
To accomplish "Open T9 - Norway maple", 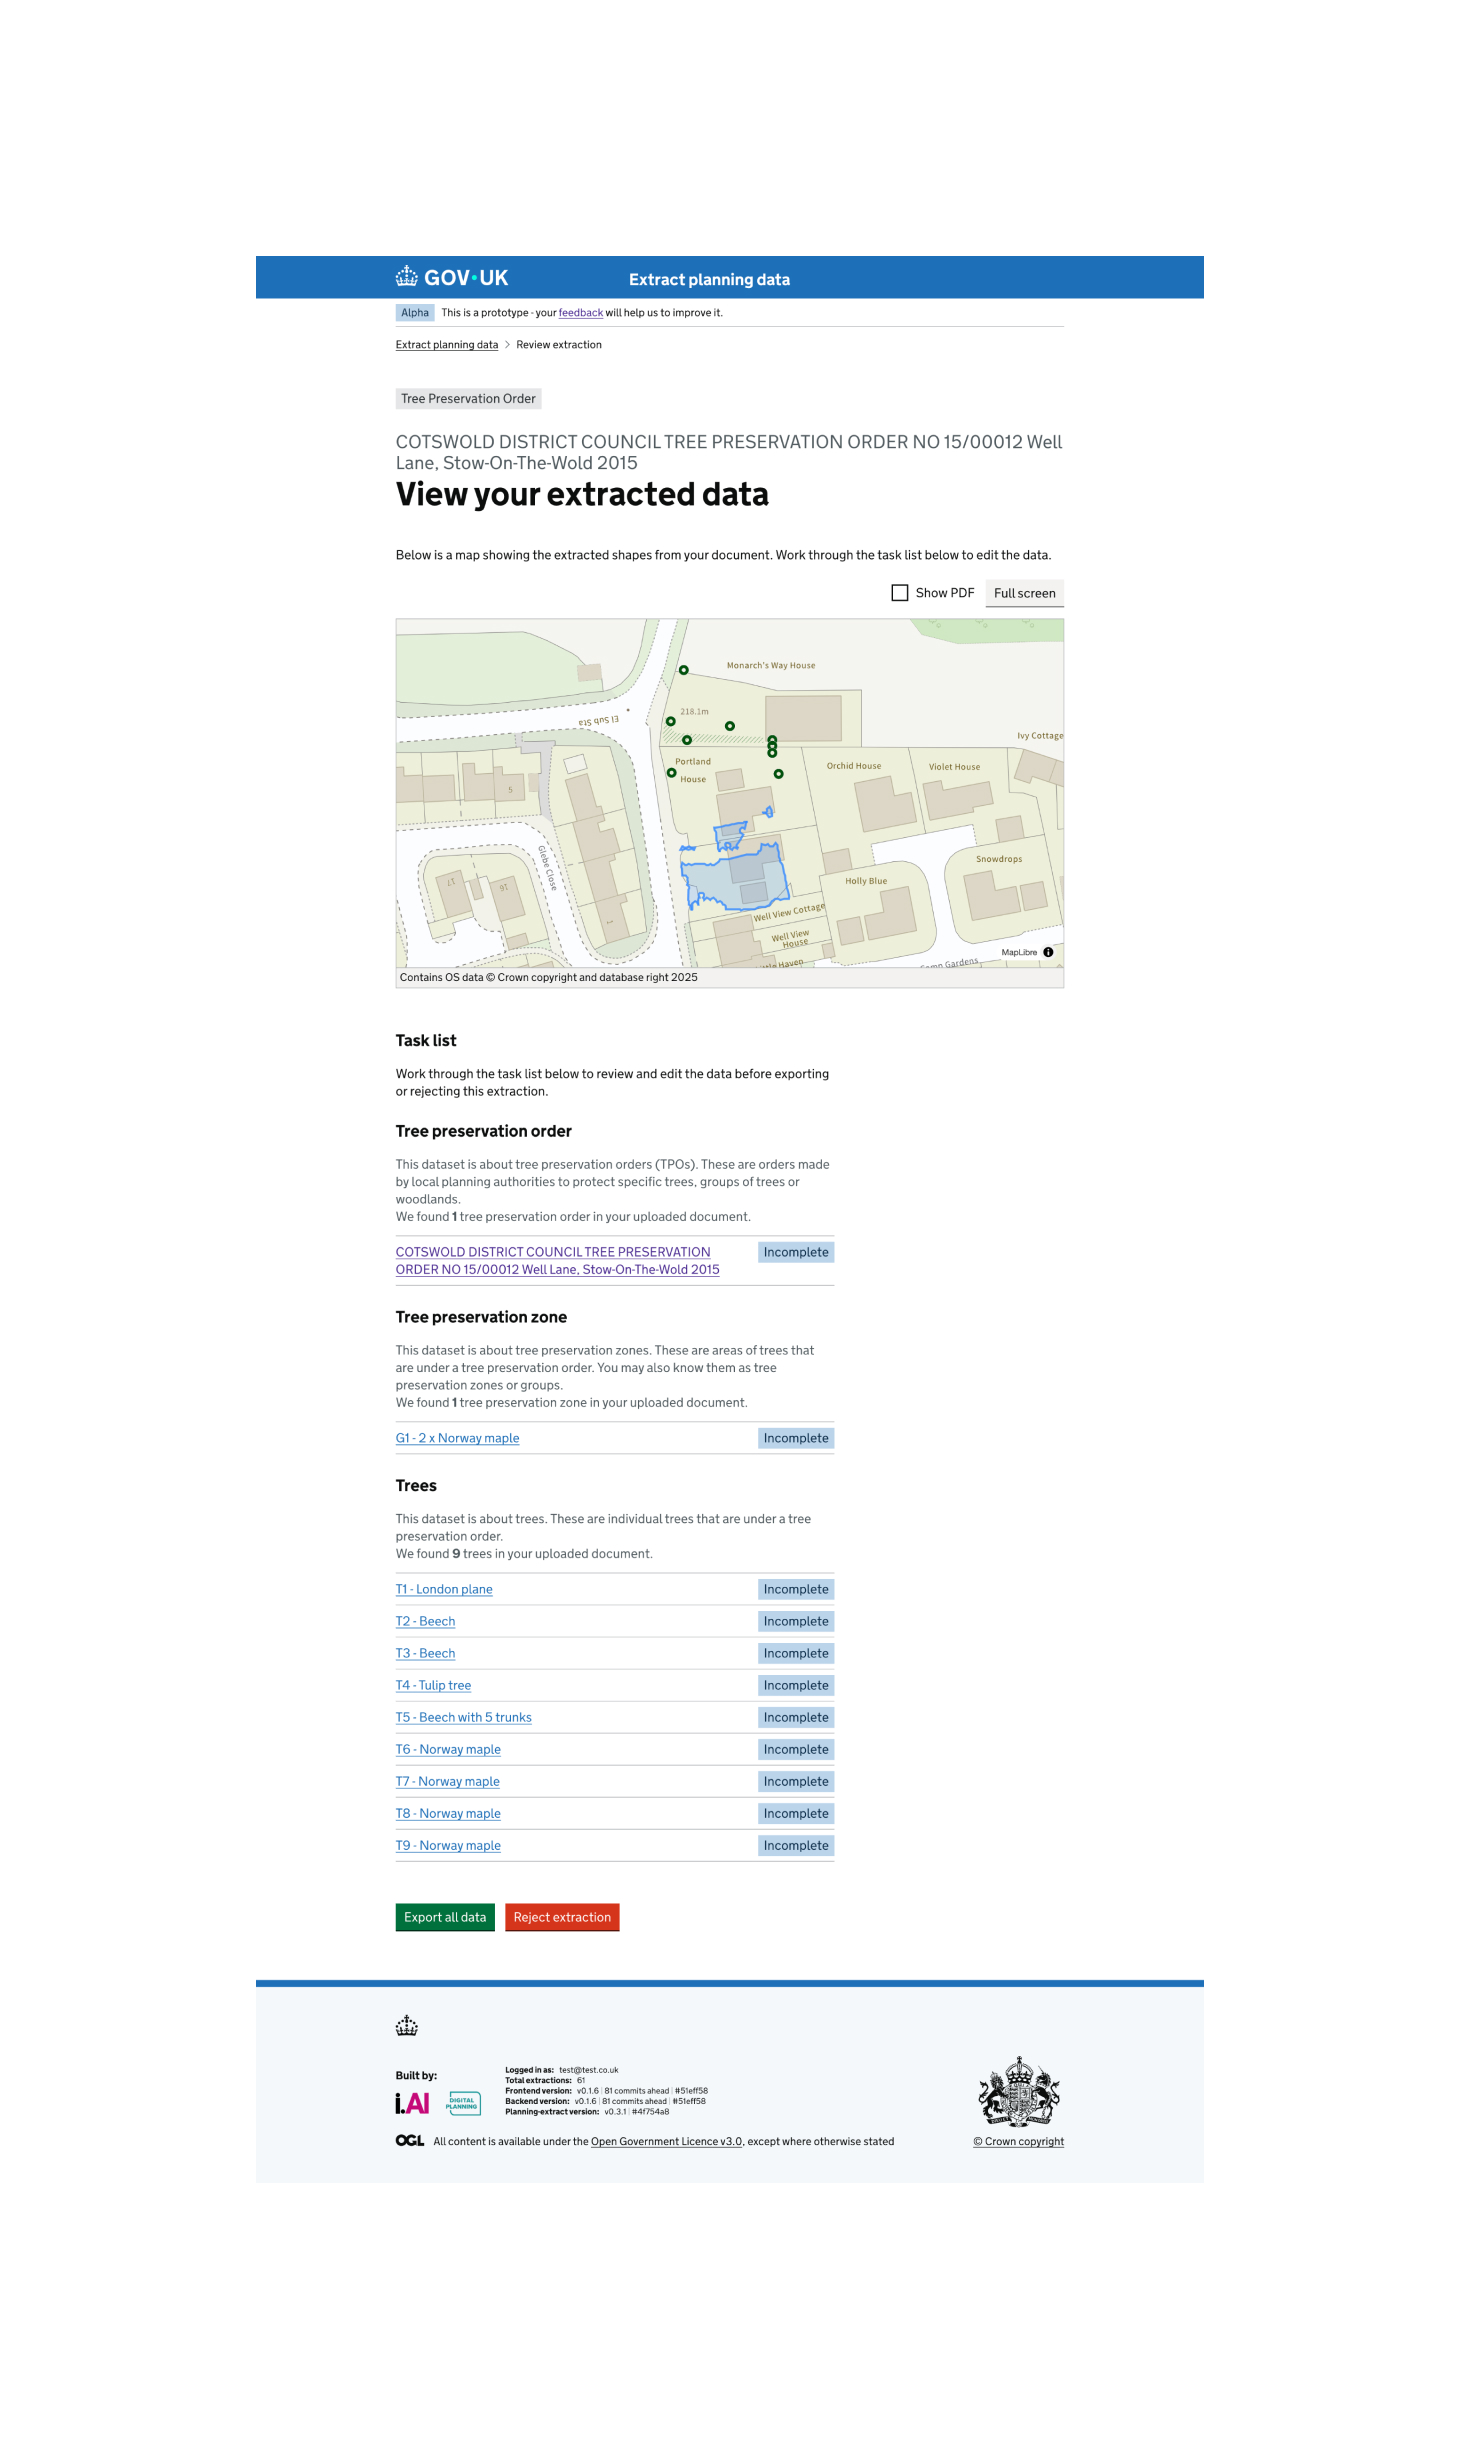I will pyautogui.click(x=448, y=1845).
